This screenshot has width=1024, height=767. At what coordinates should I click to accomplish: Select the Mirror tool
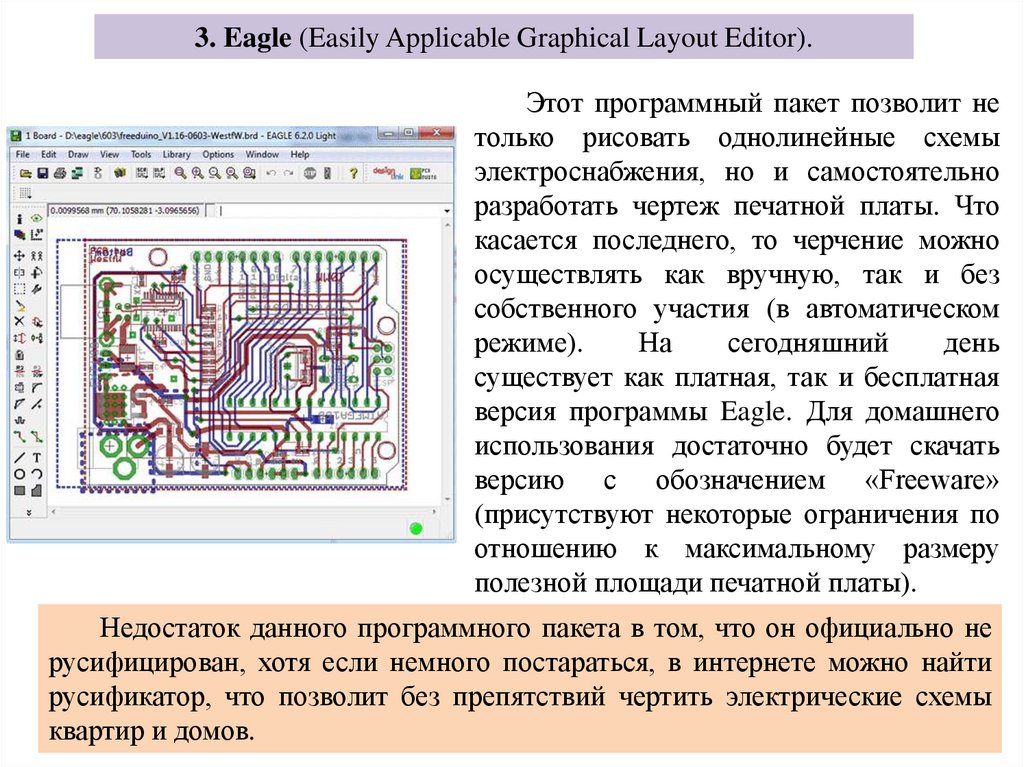[19, 272]
